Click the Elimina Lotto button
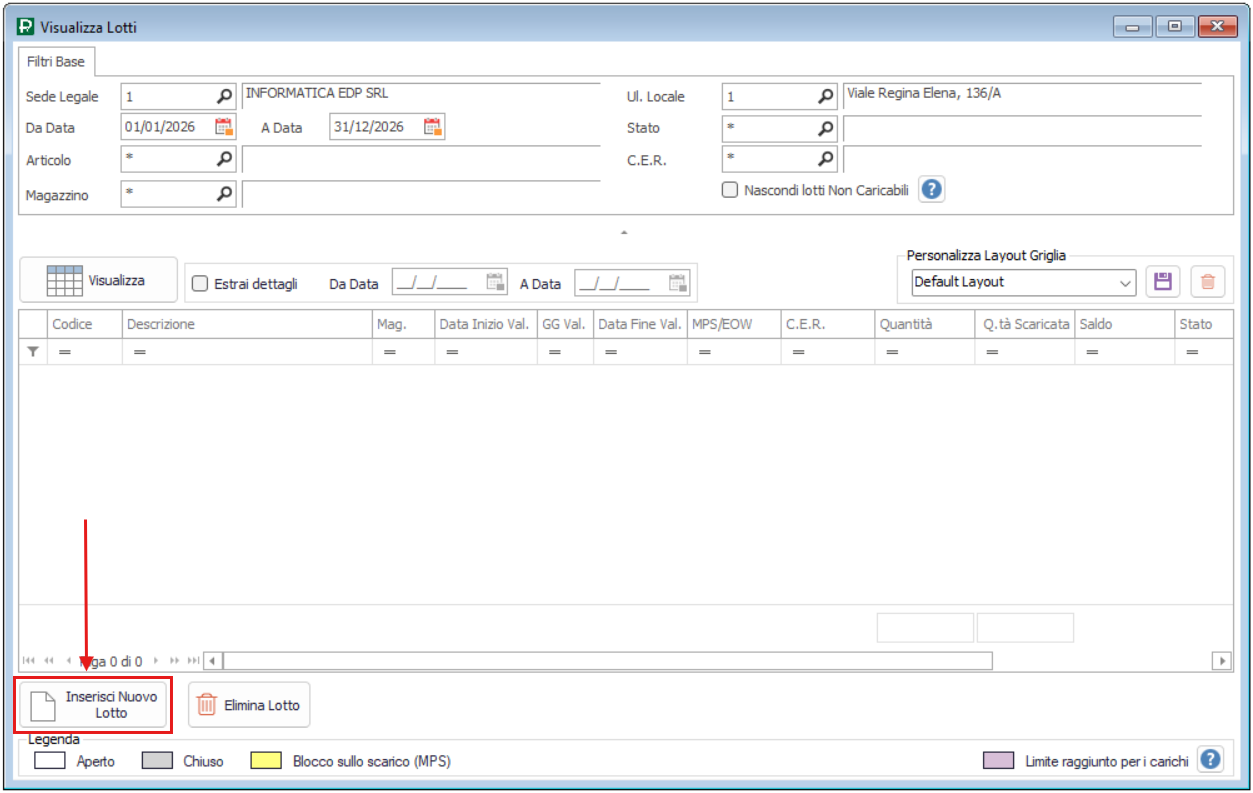 (x=249, y=705)
